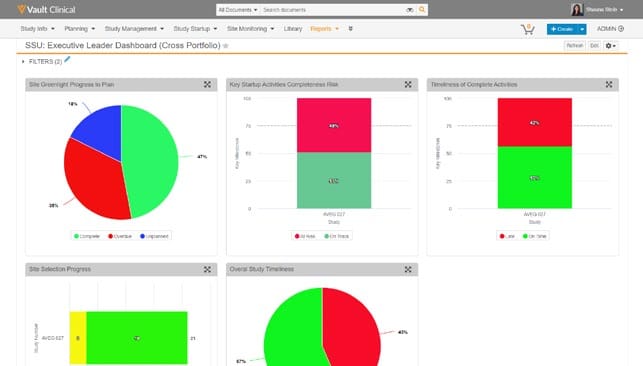Open the Reports tab menu

click(x=324, y=29)
